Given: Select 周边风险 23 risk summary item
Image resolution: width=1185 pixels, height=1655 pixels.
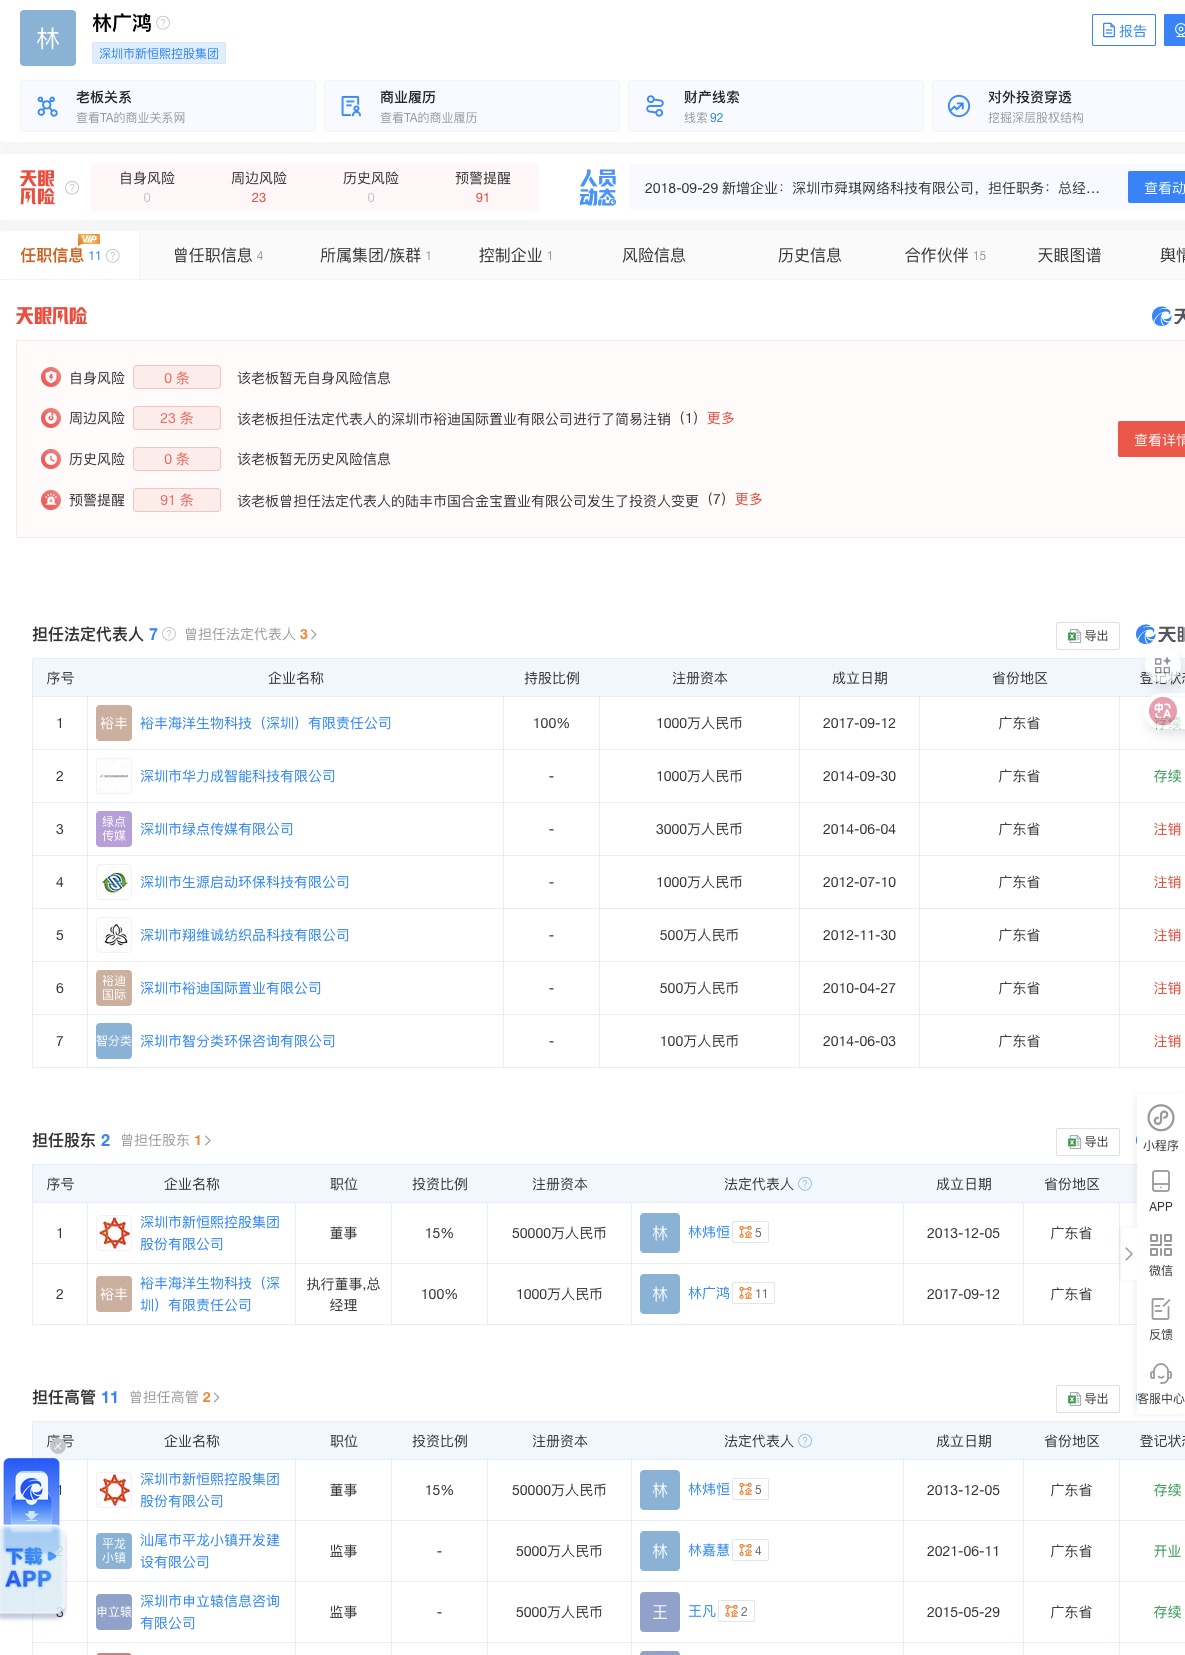Looking at the screenshot, I should tap(259, 187).
